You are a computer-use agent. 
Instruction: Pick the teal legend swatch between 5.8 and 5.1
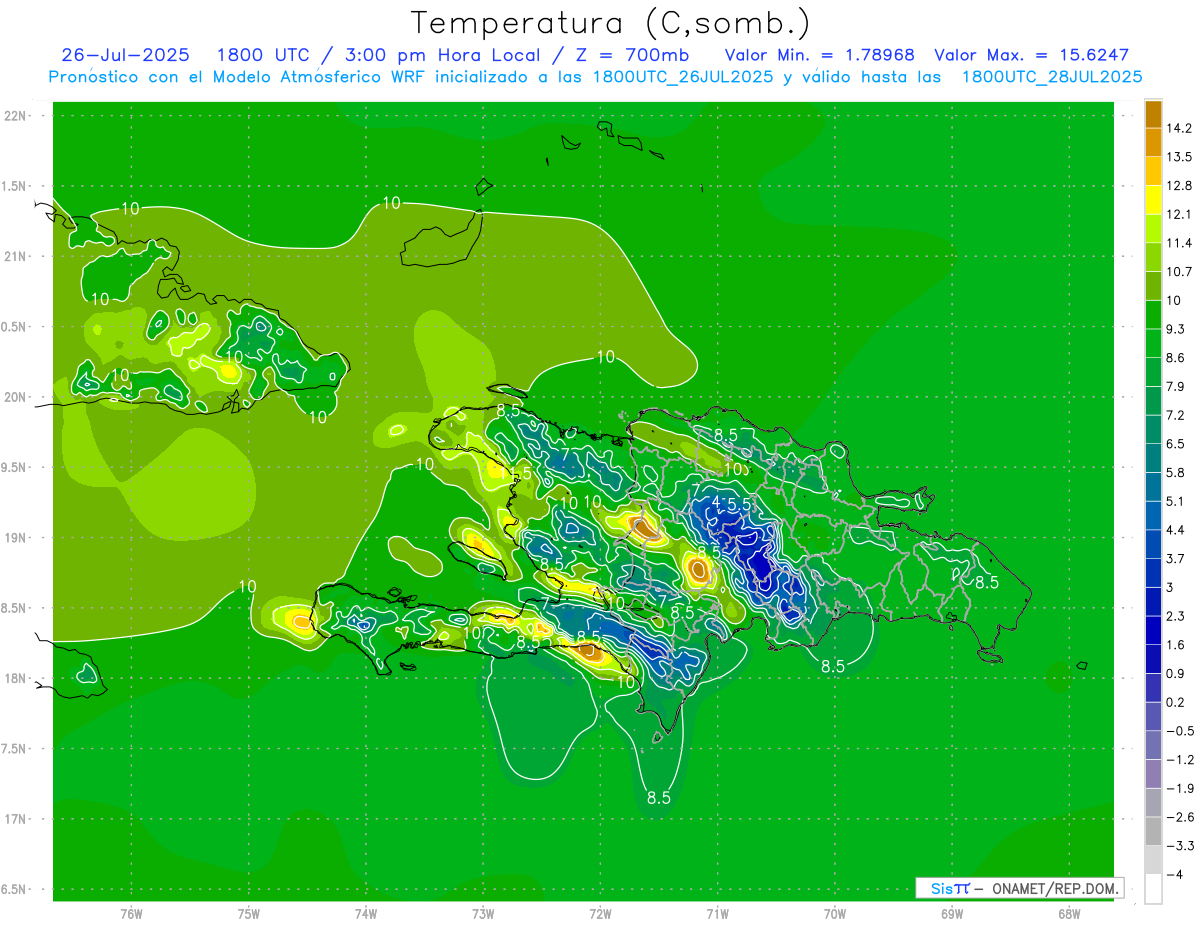1153,487
